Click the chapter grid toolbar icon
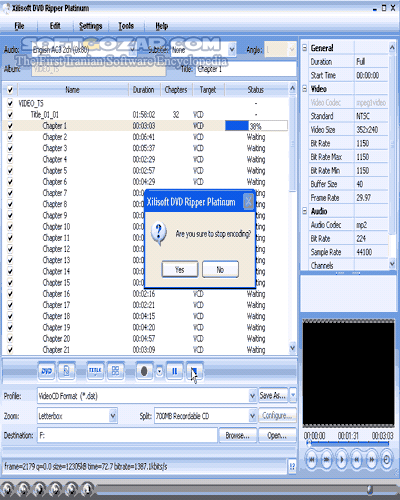Image resolution: width=400 pixels, height=500 pixels. pyautogui.click(x=115, y=371)
